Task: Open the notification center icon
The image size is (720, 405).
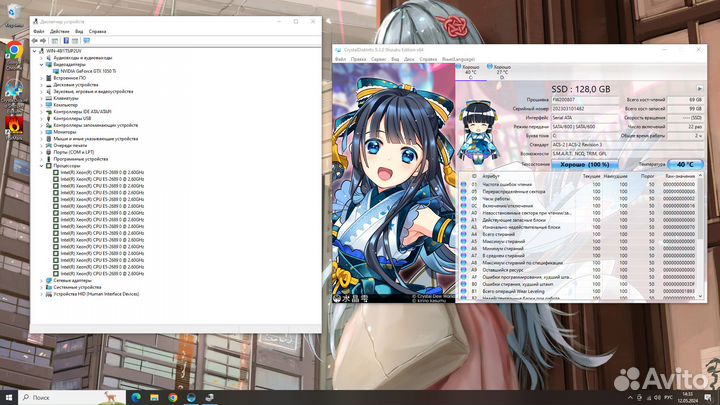Action: point(708,398)
